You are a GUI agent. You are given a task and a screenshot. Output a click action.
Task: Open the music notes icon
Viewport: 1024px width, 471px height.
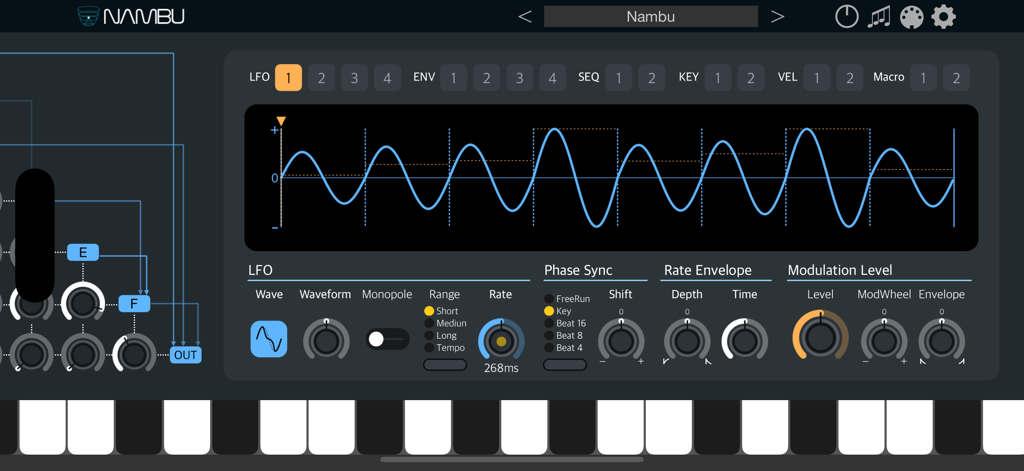[x=879, y=16]
